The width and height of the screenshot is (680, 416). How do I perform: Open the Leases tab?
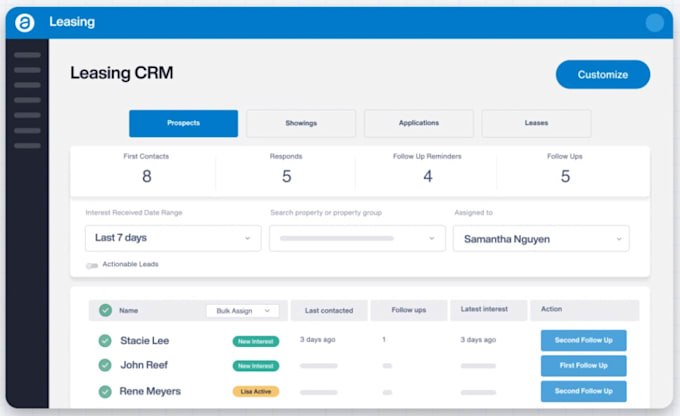[536, 123]
